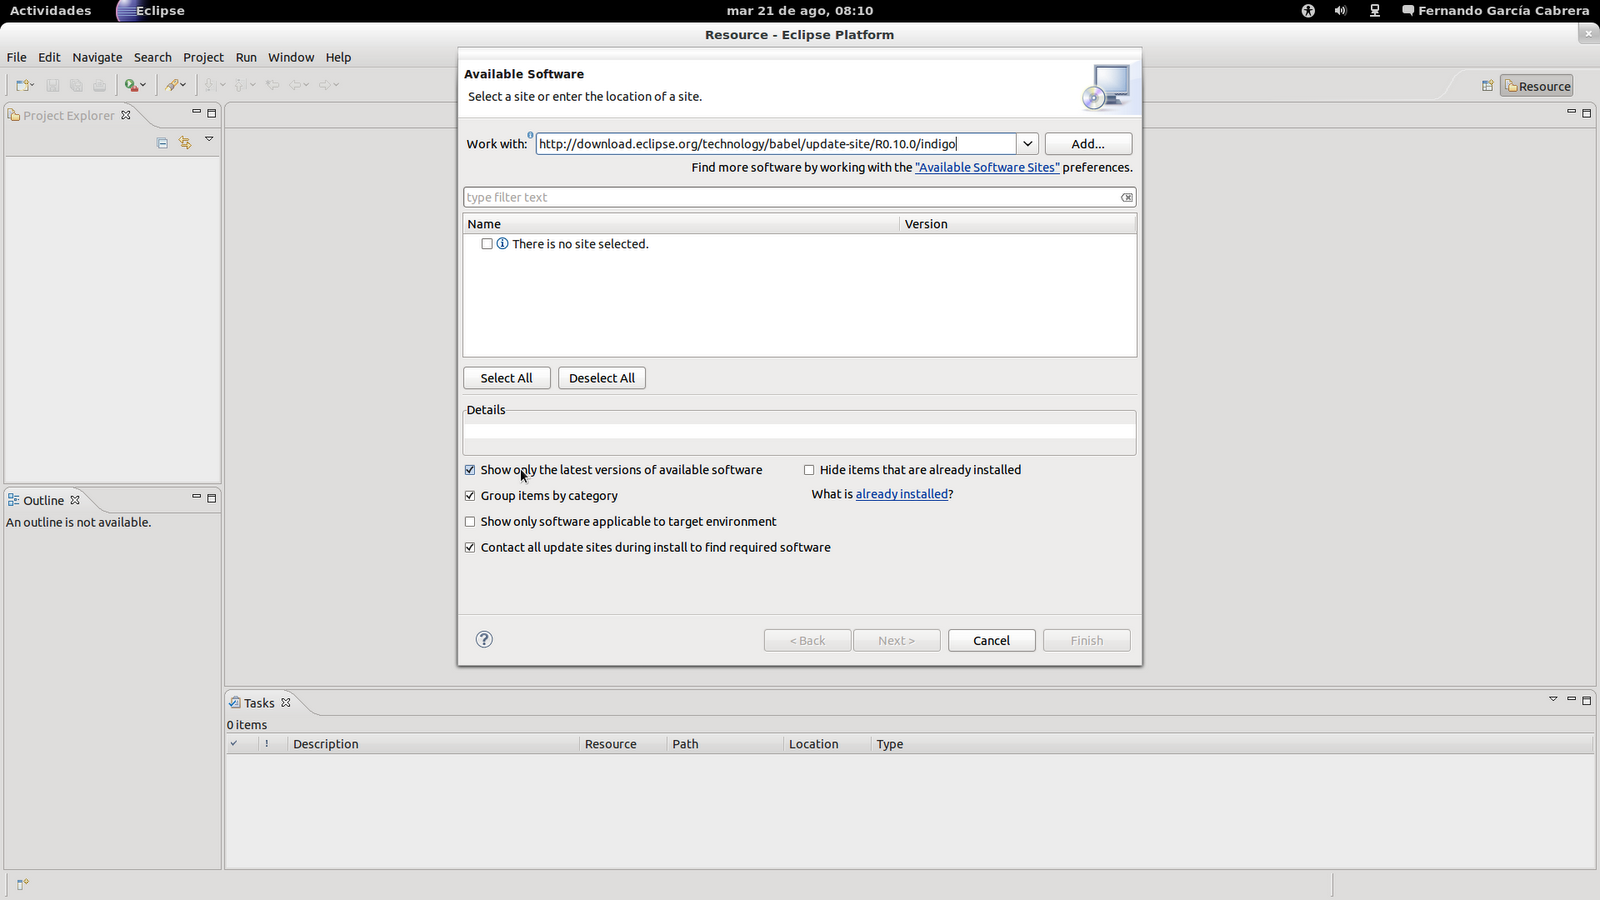1600x900 pixels.
Task: Minimize the Outline view
Action: pyautogui.click(x=196, y=496)
